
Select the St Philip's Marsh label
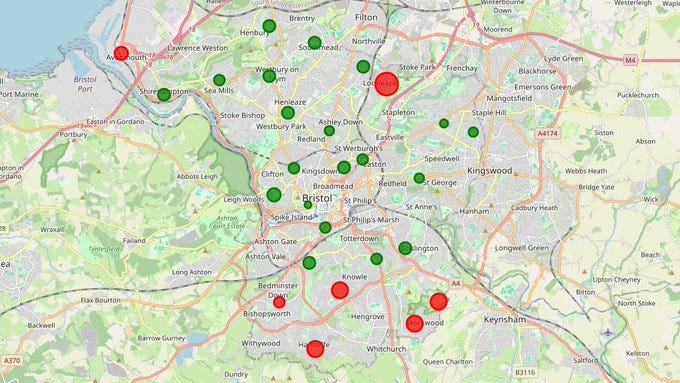point(371,220)
